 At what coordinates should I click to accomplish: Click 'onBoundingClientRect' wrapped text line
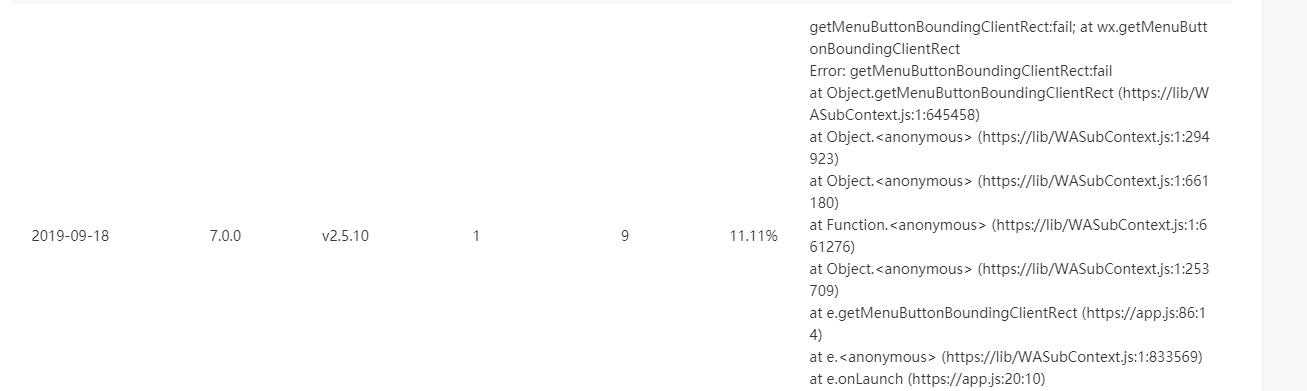pyautogui.click(x=884, y=49)
